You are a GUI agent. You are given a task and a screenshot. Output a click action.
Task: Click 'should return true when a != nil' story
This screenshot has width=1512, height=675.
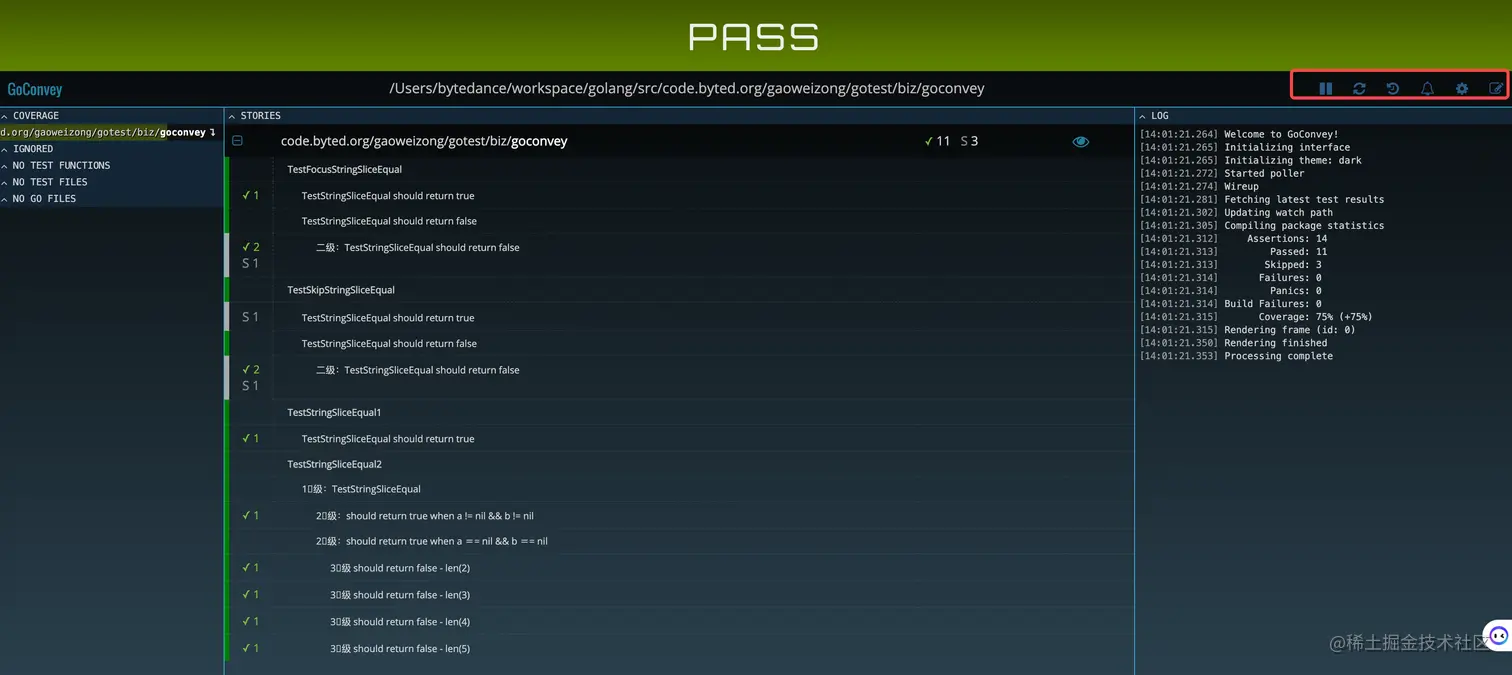pyautogui.click(x=425, y=516)
